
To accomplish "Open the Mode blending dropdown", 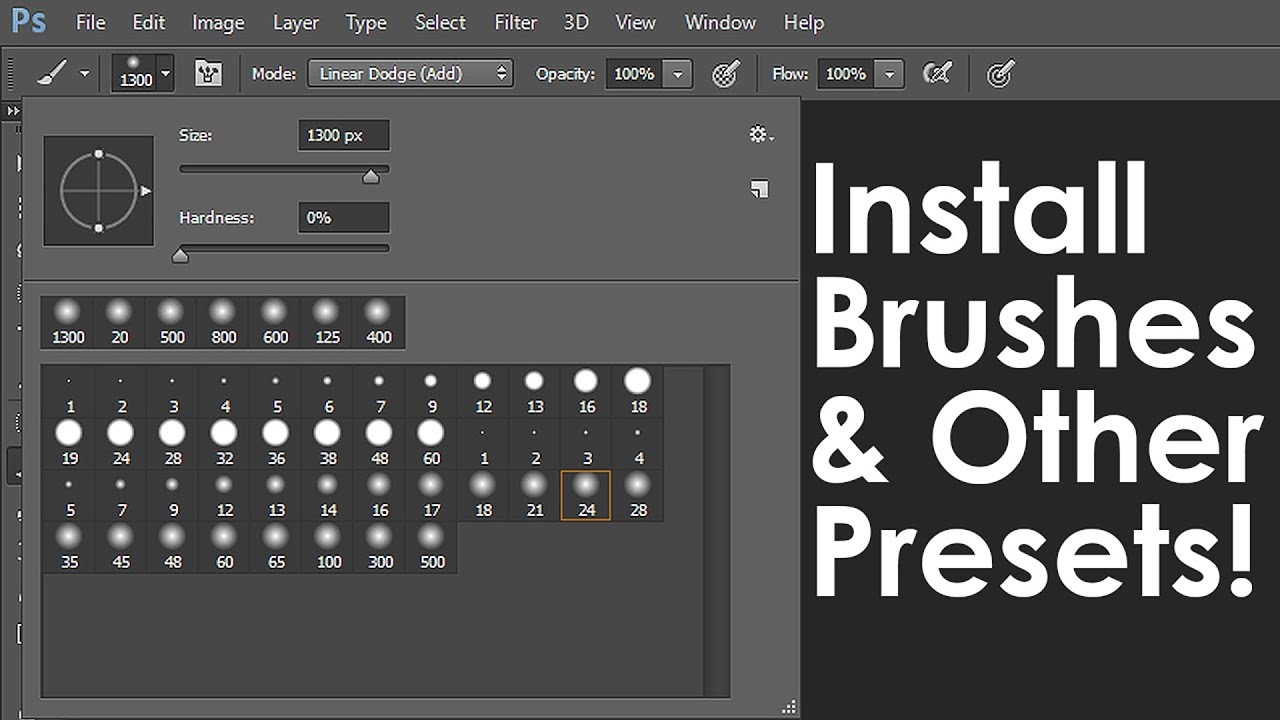I will [410, 74].
